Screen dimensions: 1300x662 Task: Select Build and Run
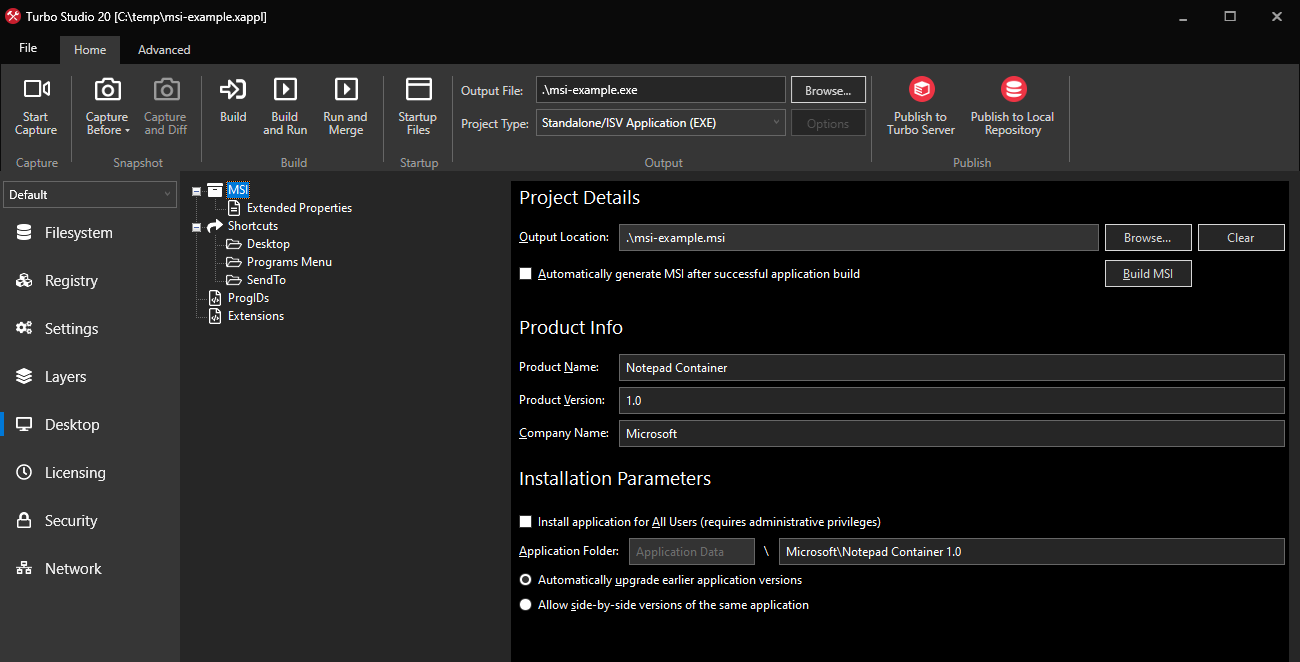[285, 105]
